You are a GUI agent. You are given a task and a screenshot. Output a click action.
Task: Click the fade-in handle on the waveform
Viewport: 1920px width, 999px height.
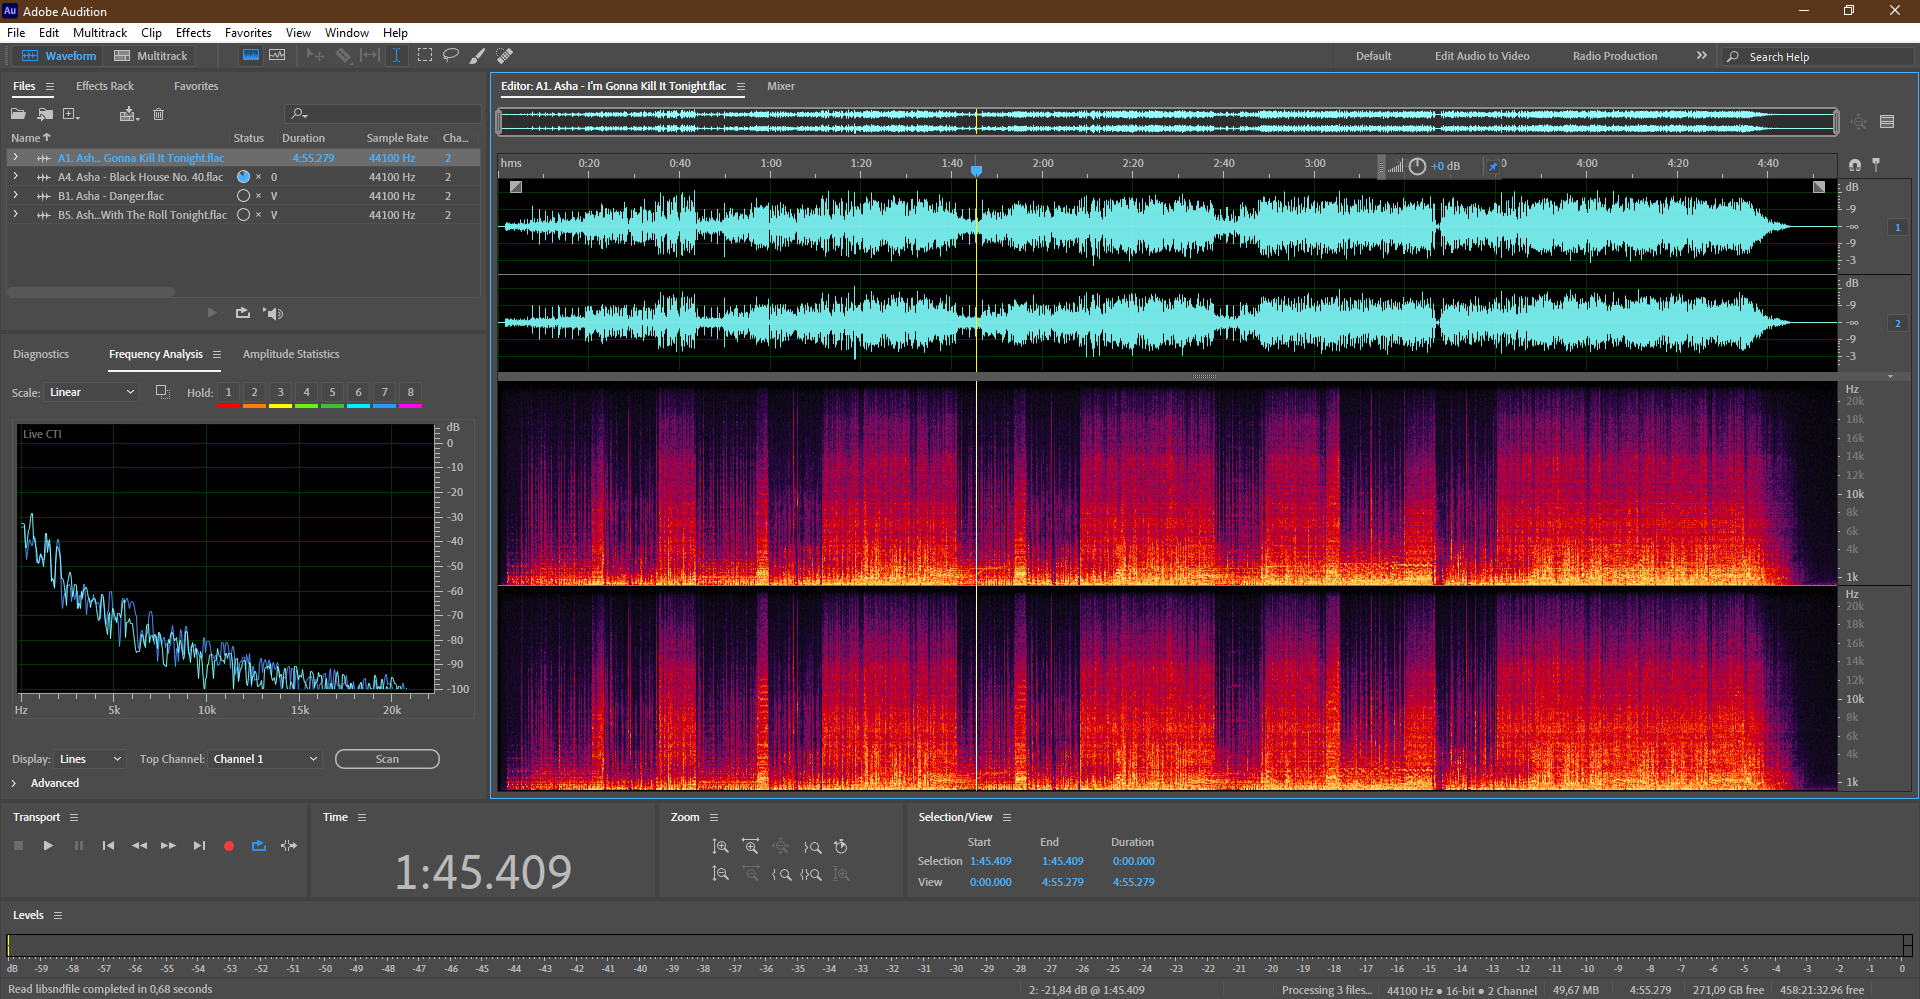[x=516, y=187]
